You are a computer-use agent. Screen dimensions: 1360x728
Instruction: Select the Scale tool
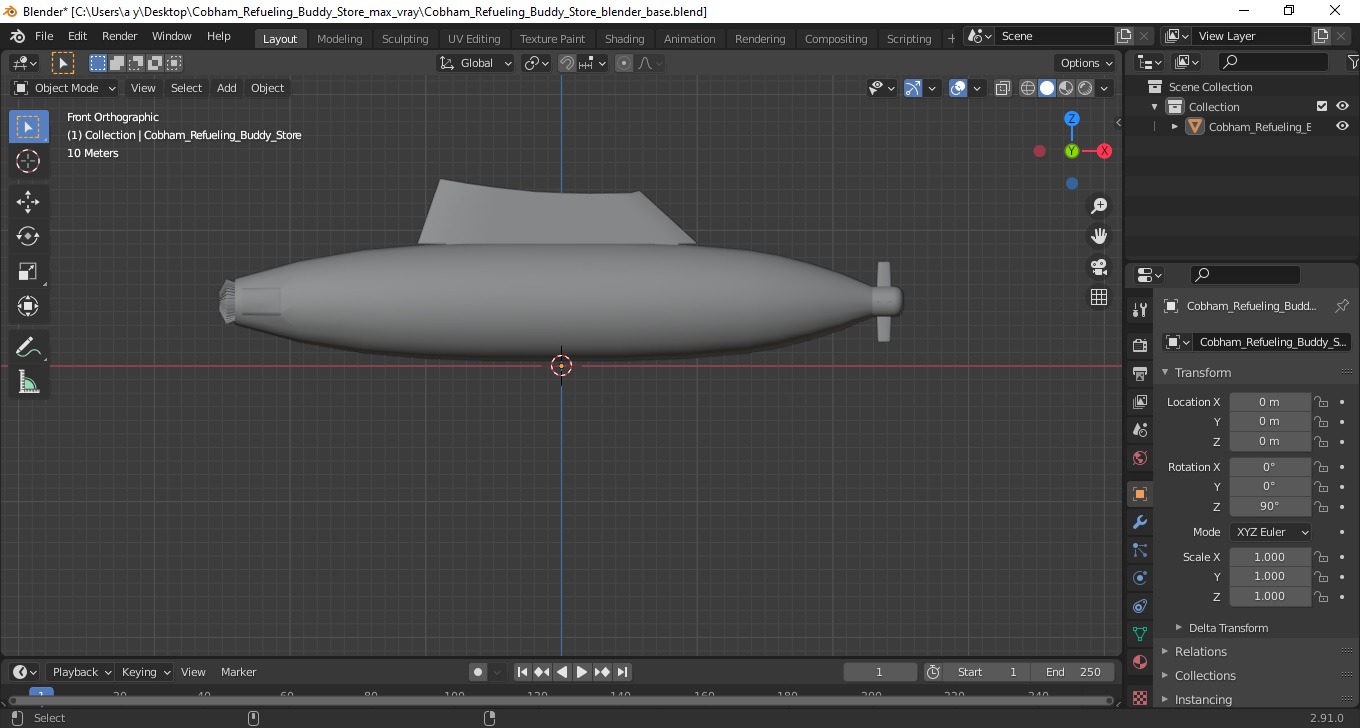(x=28, y=272)
